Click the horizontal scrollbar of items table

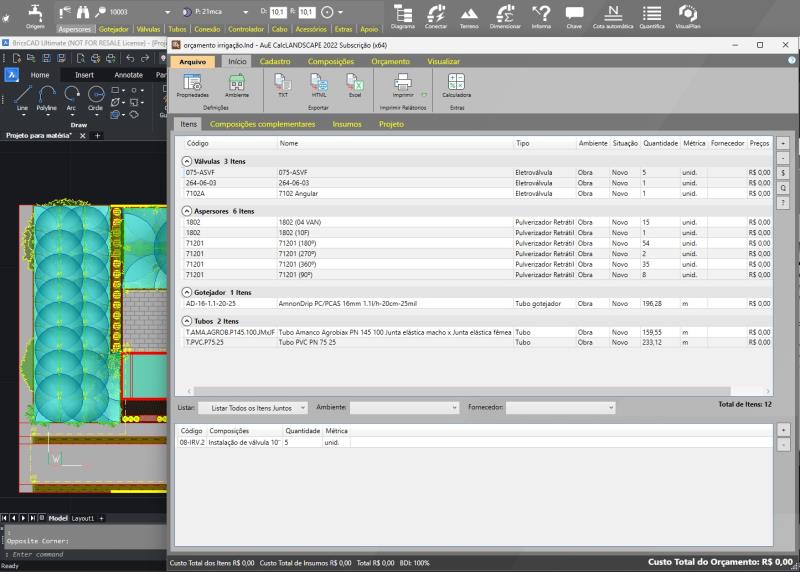tap(462, 391)
